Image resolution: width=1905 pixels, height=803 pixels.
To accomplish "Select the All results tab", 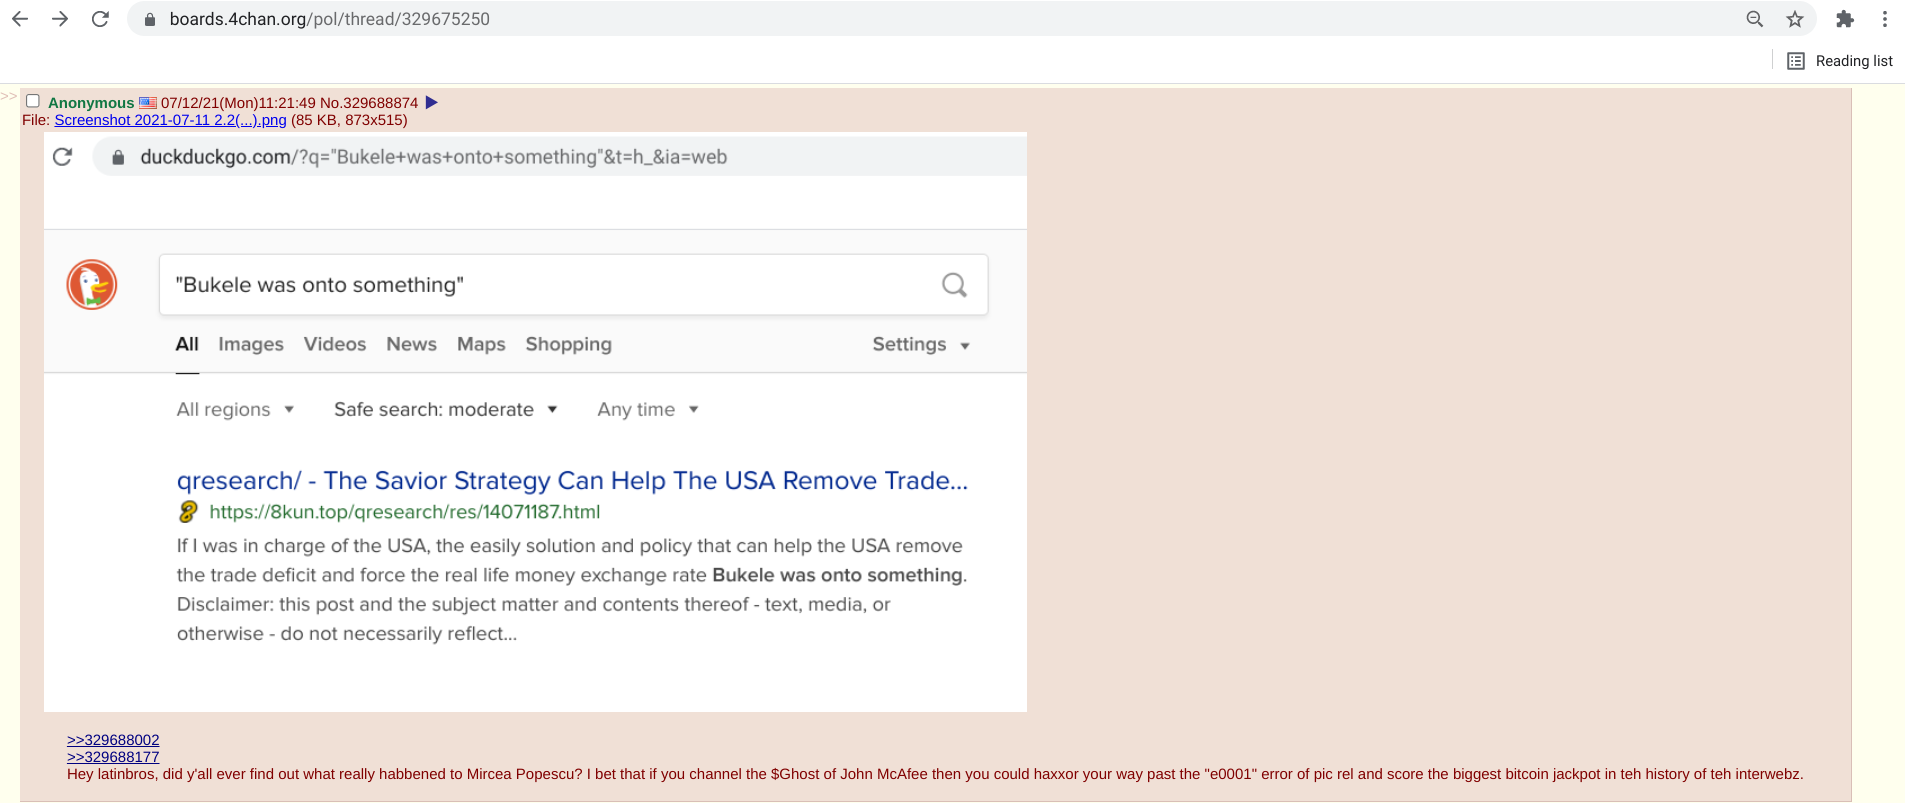I will point(187,344).
